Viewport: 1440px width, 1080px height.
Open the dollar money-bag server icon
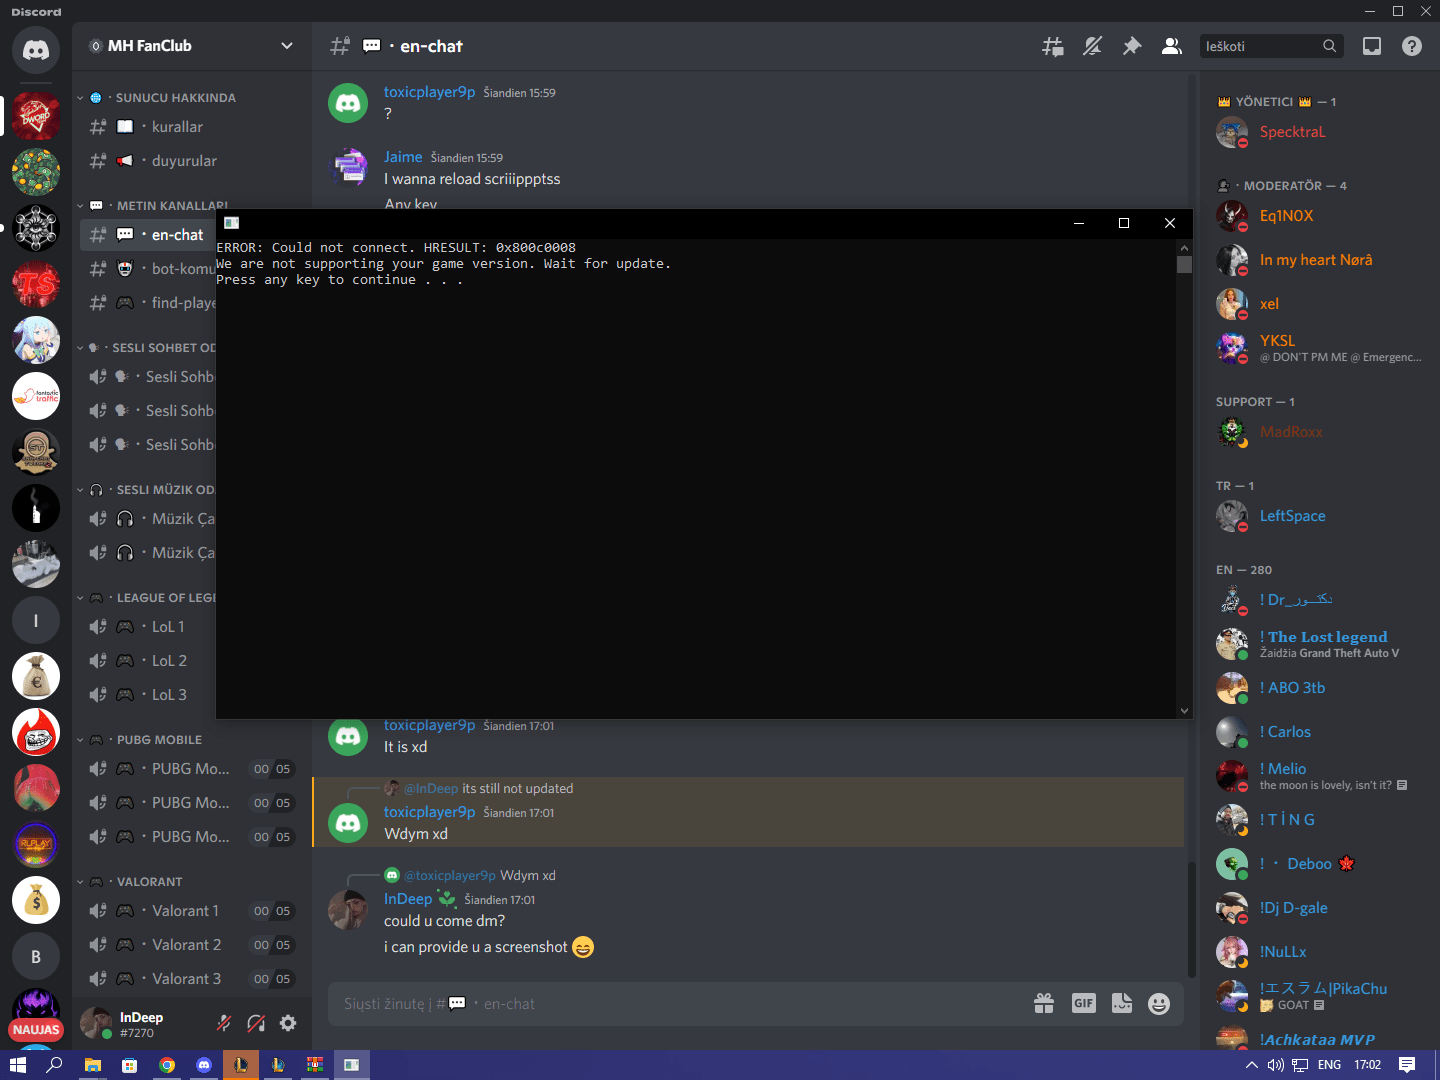pos(36,900)
